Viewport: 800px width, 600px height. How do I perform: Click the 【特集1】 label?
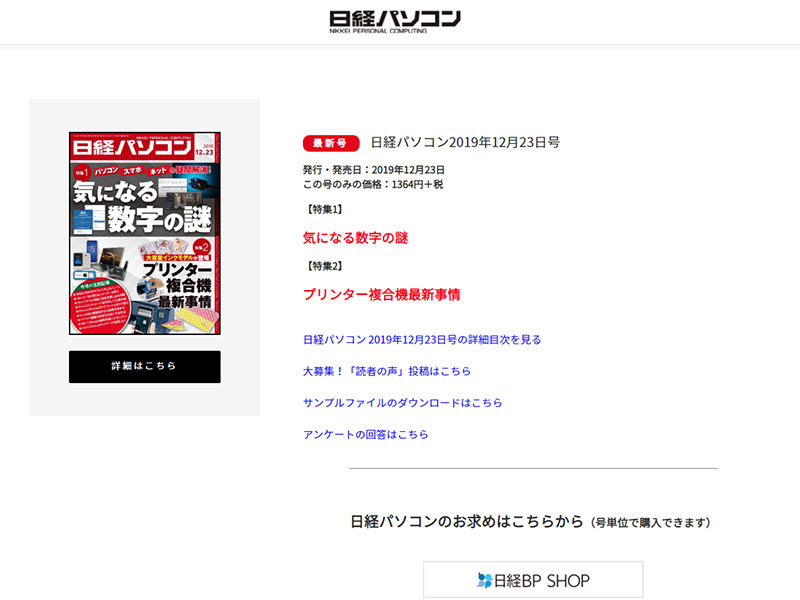(324, 209)
